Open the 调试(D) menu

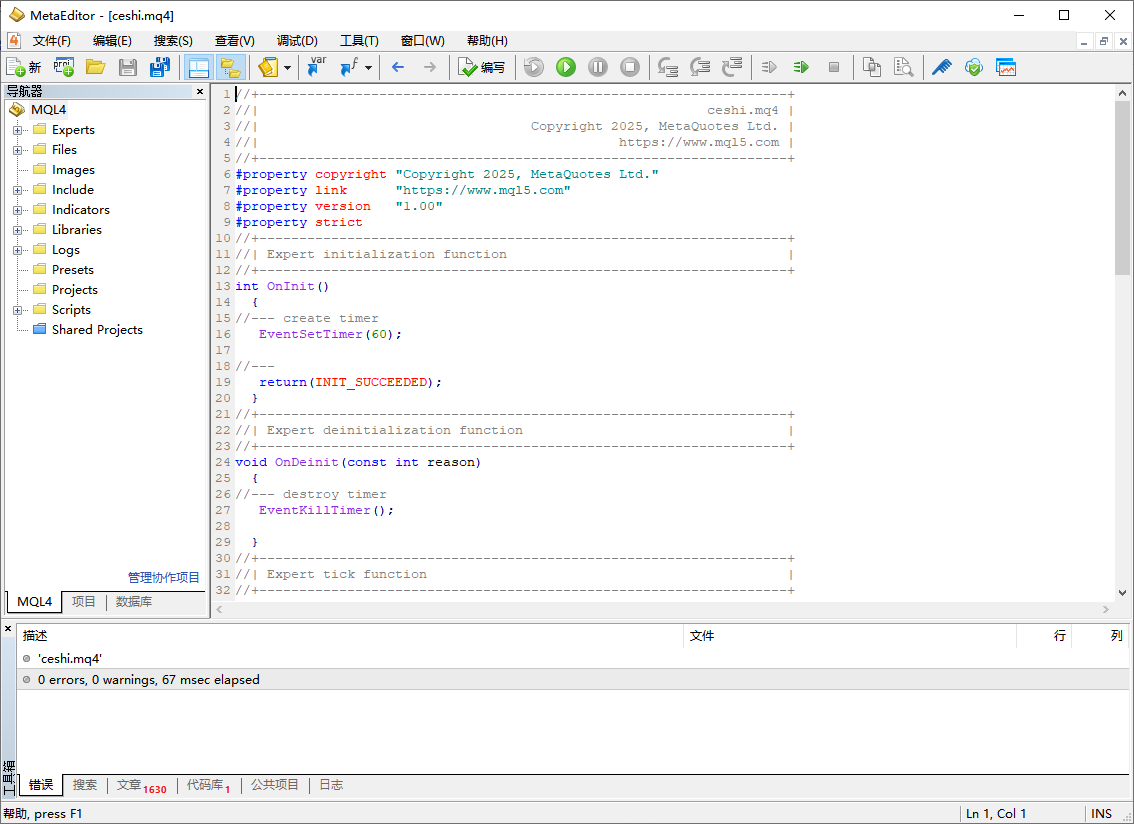pos(297,41)
